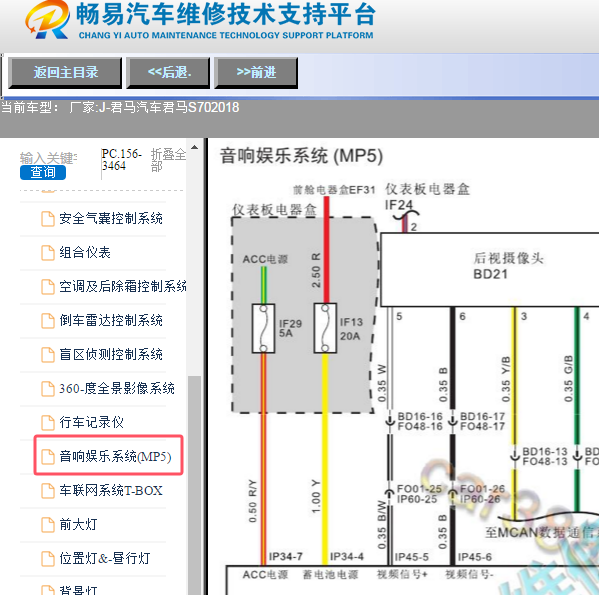The height and width of the screenshot is (595, 599).
Task: Open the 位置灯&-昼行灯 entry
Action: click(x=104, y=558)
